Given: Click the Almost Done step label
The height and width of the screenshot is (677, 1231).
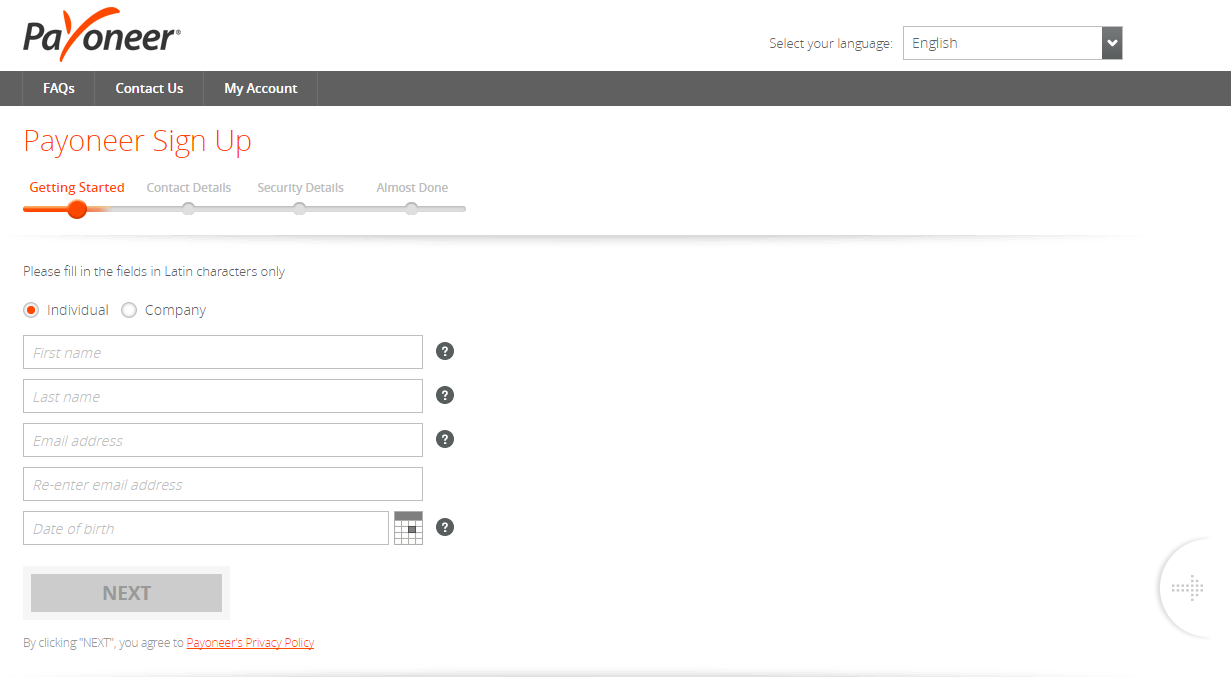Looking at the screenshot, I should [412, 187].
